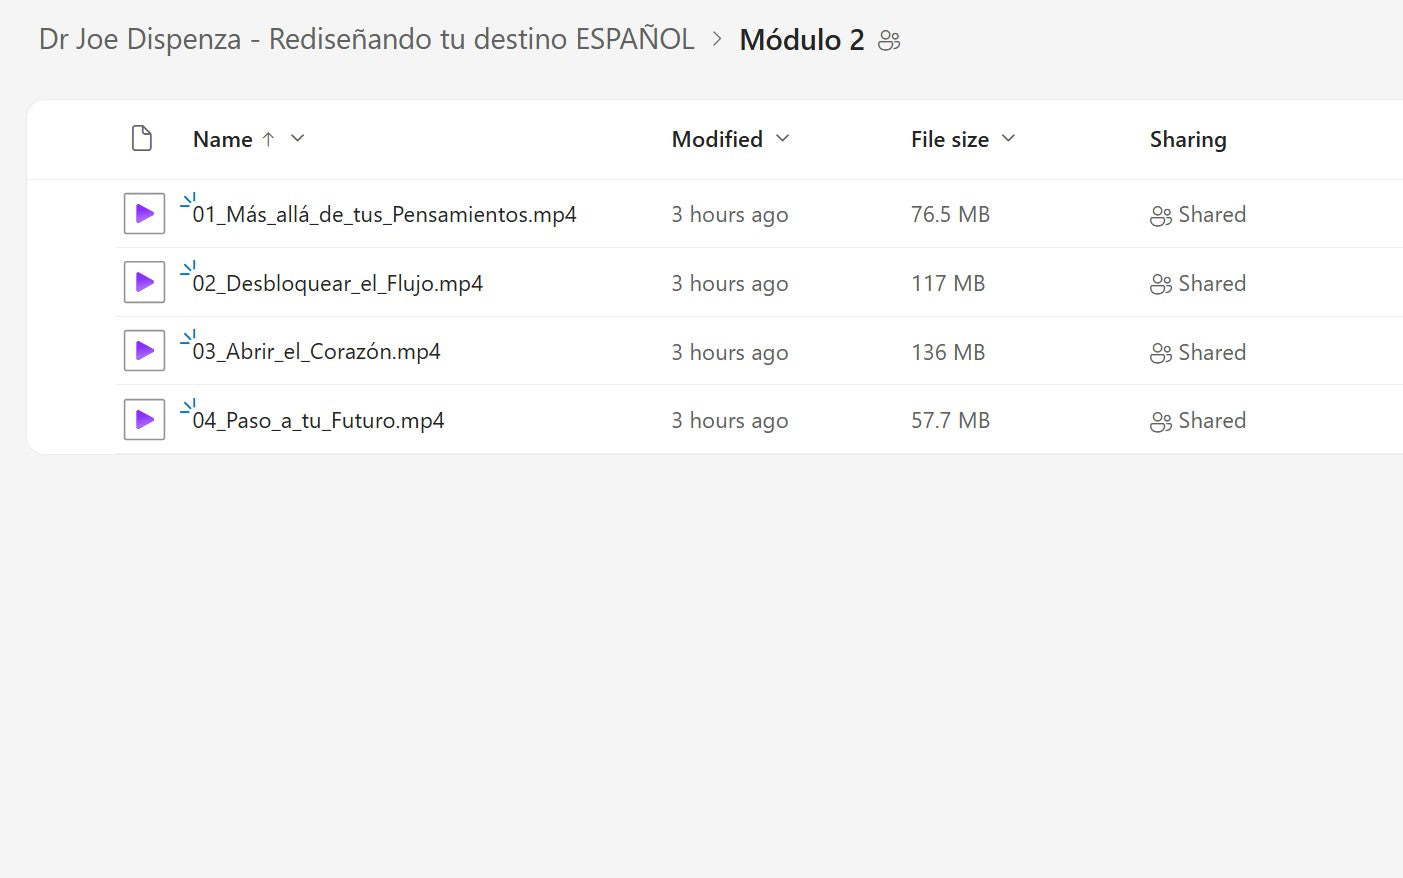Open the Name column dropdown chevron

[x=297, y=138]
